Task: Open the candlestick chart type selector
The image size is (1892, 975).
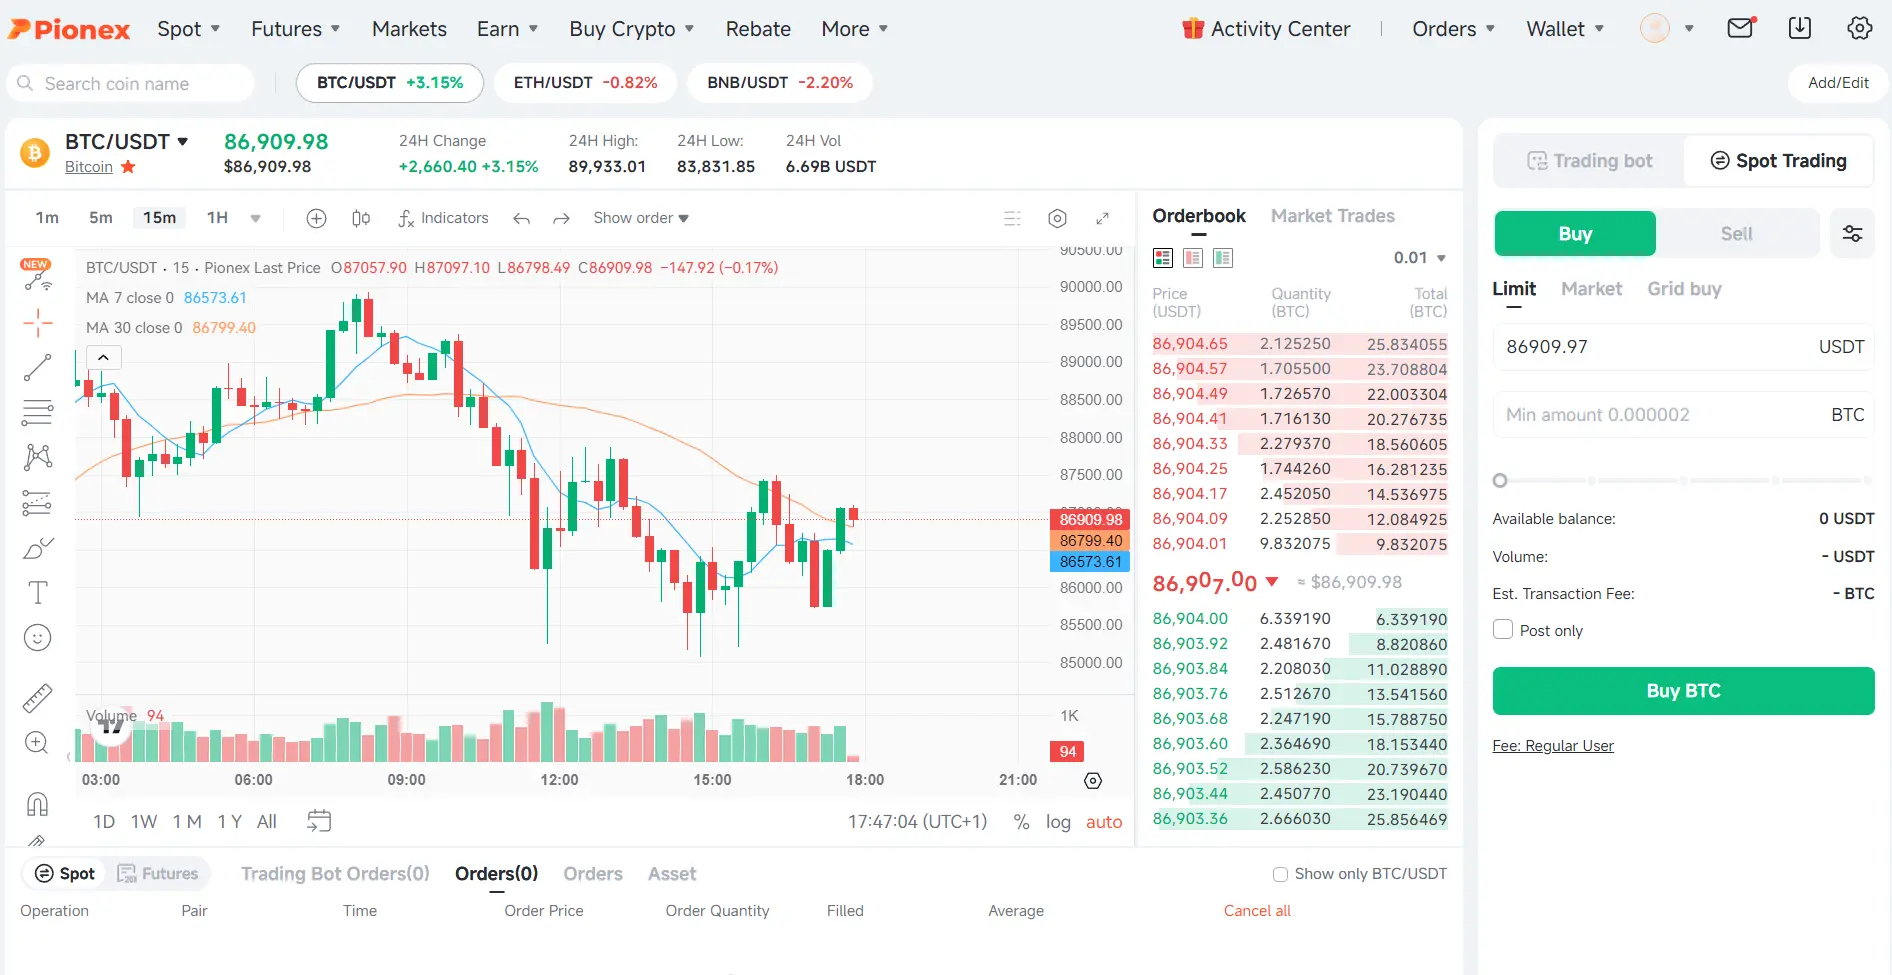Action: pyautogui.click(x=361, y=218)
